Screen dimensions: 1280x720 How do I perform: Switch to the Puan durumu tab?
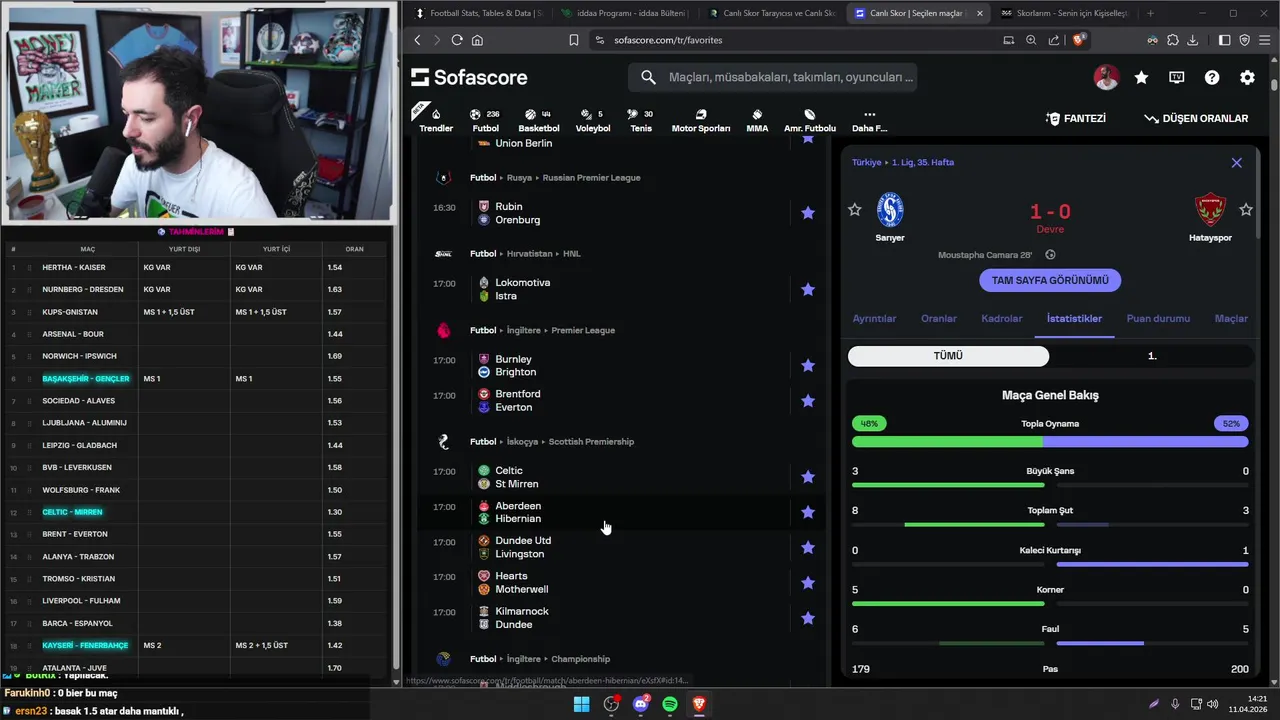point(1158,318)
